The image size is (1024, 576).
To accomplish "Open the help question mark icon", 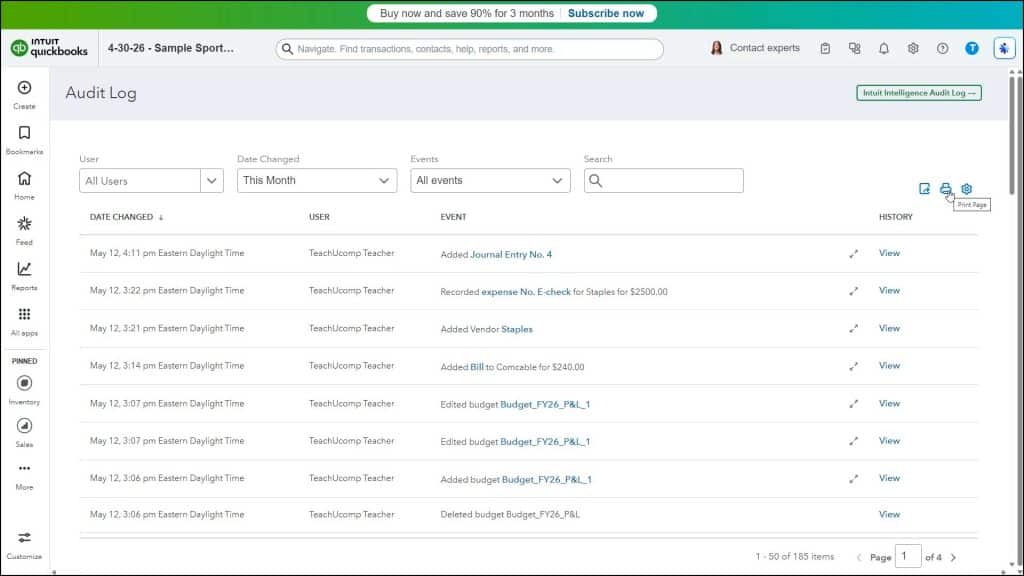I will pyautogui.click(x=942, y=48).
